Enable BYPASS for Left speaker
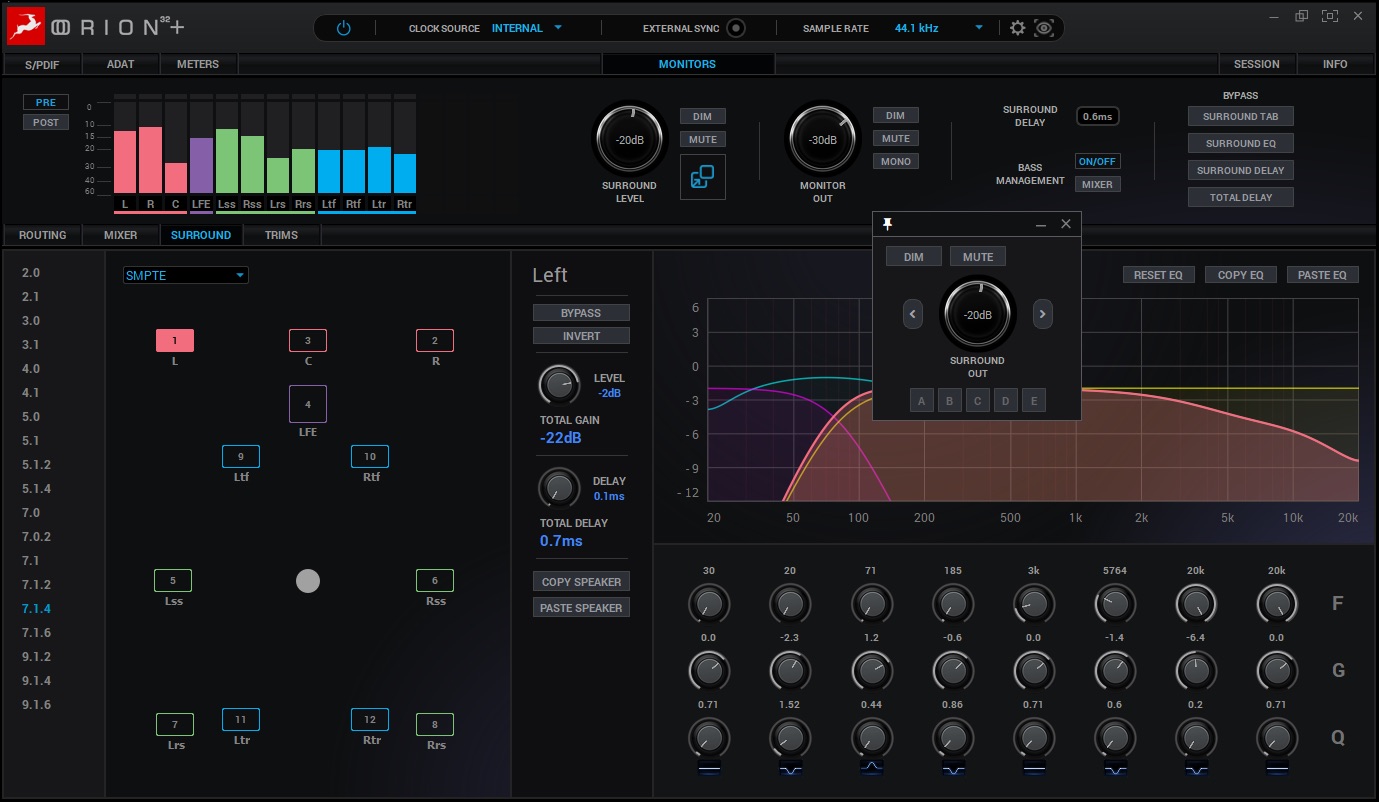Viewport: 1379px width, 802px height. coord(580,312)
